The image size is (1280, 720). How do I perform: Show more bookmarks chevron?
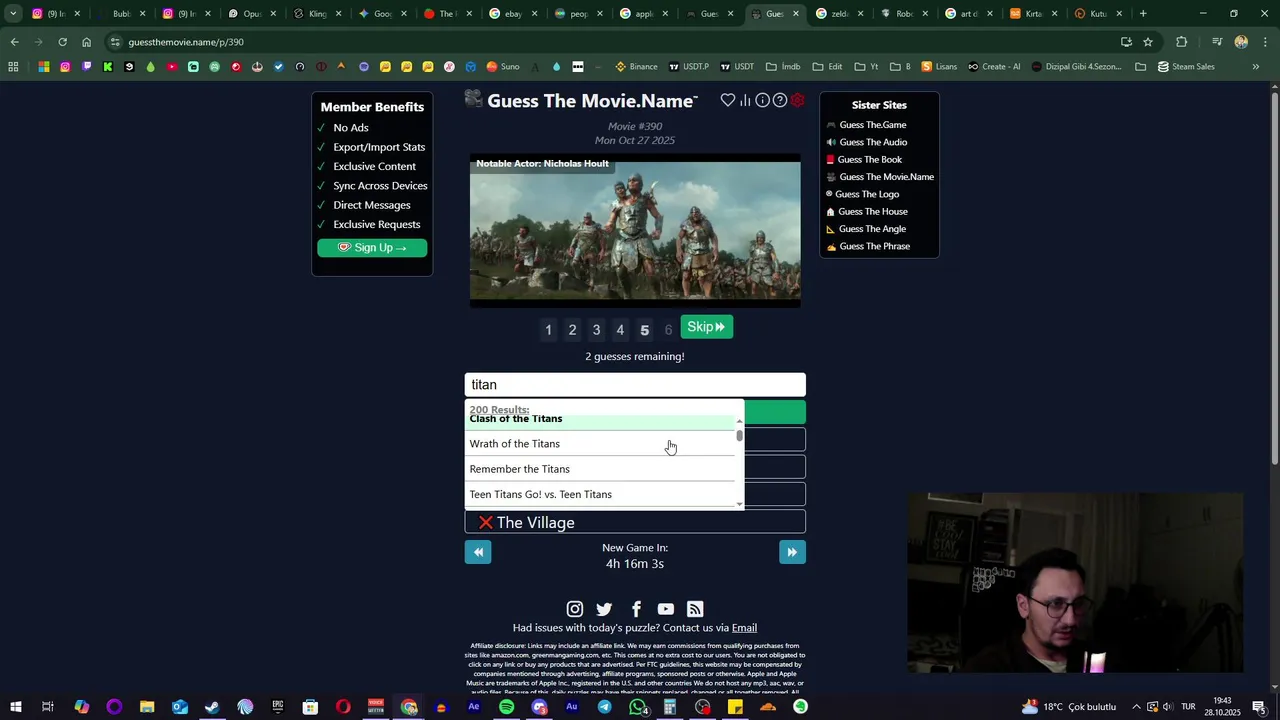pyautogui.click(x=1256, y=67)
